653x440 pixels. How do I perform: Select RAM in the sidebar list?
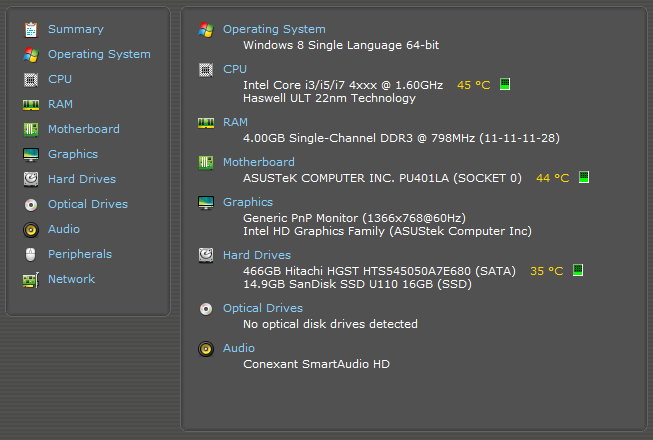[x=60, y=104]
